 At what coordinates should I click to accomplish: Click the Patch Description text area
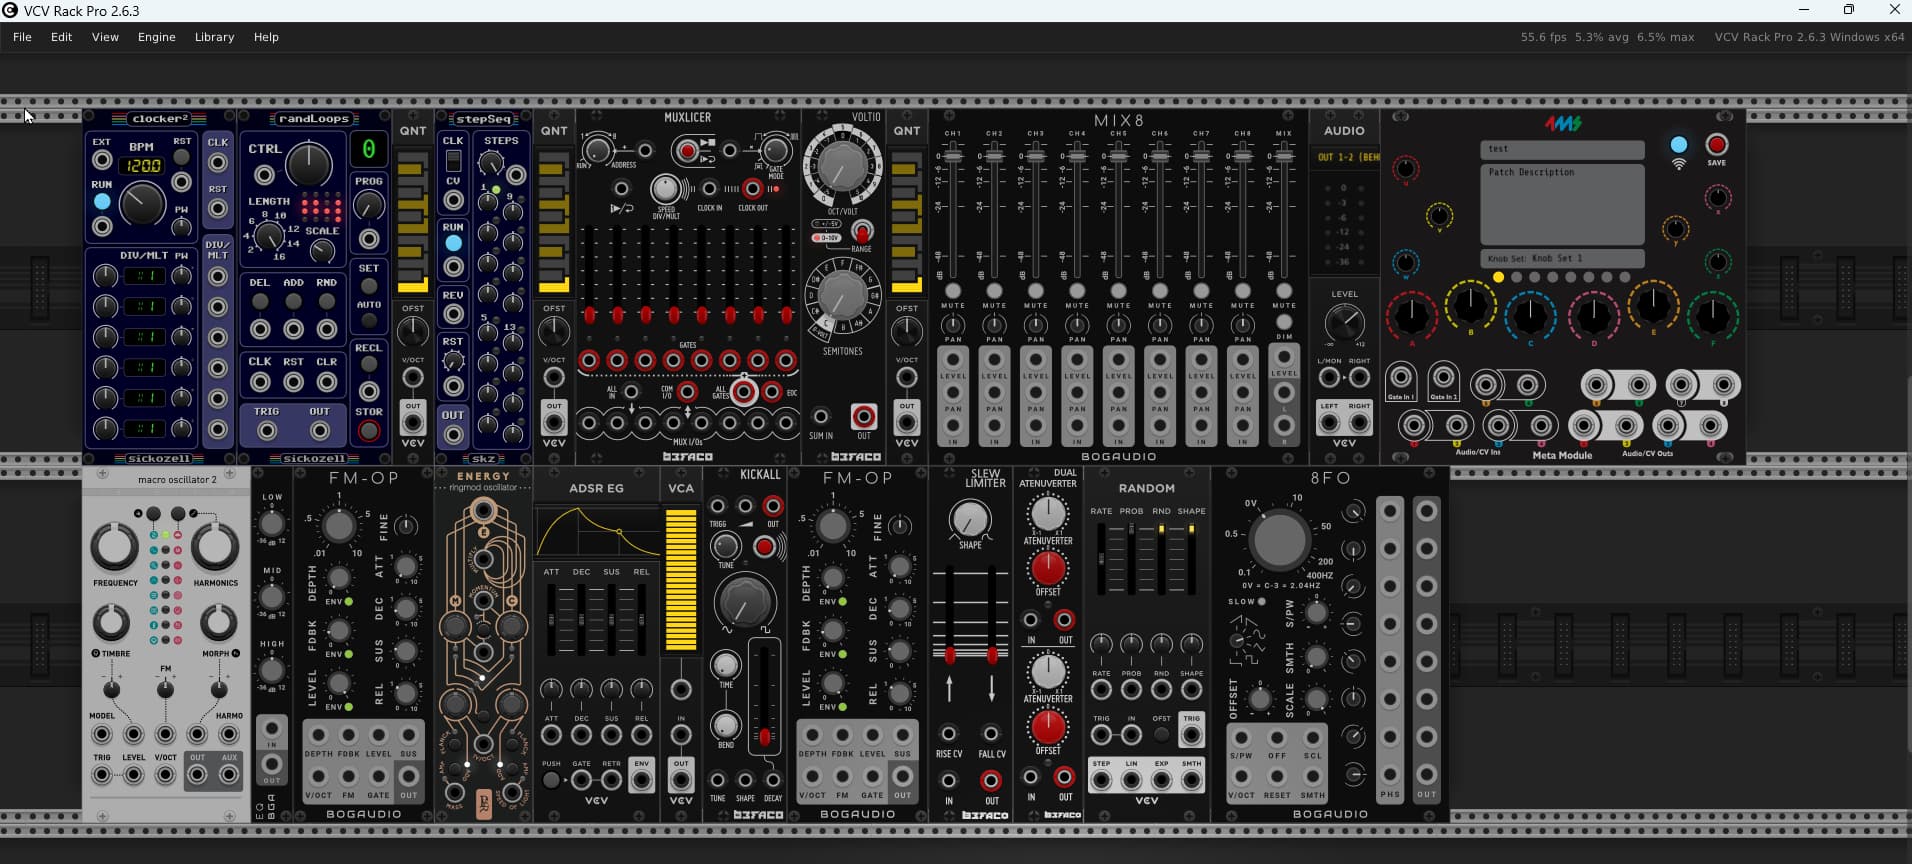tap(1562, 204)
